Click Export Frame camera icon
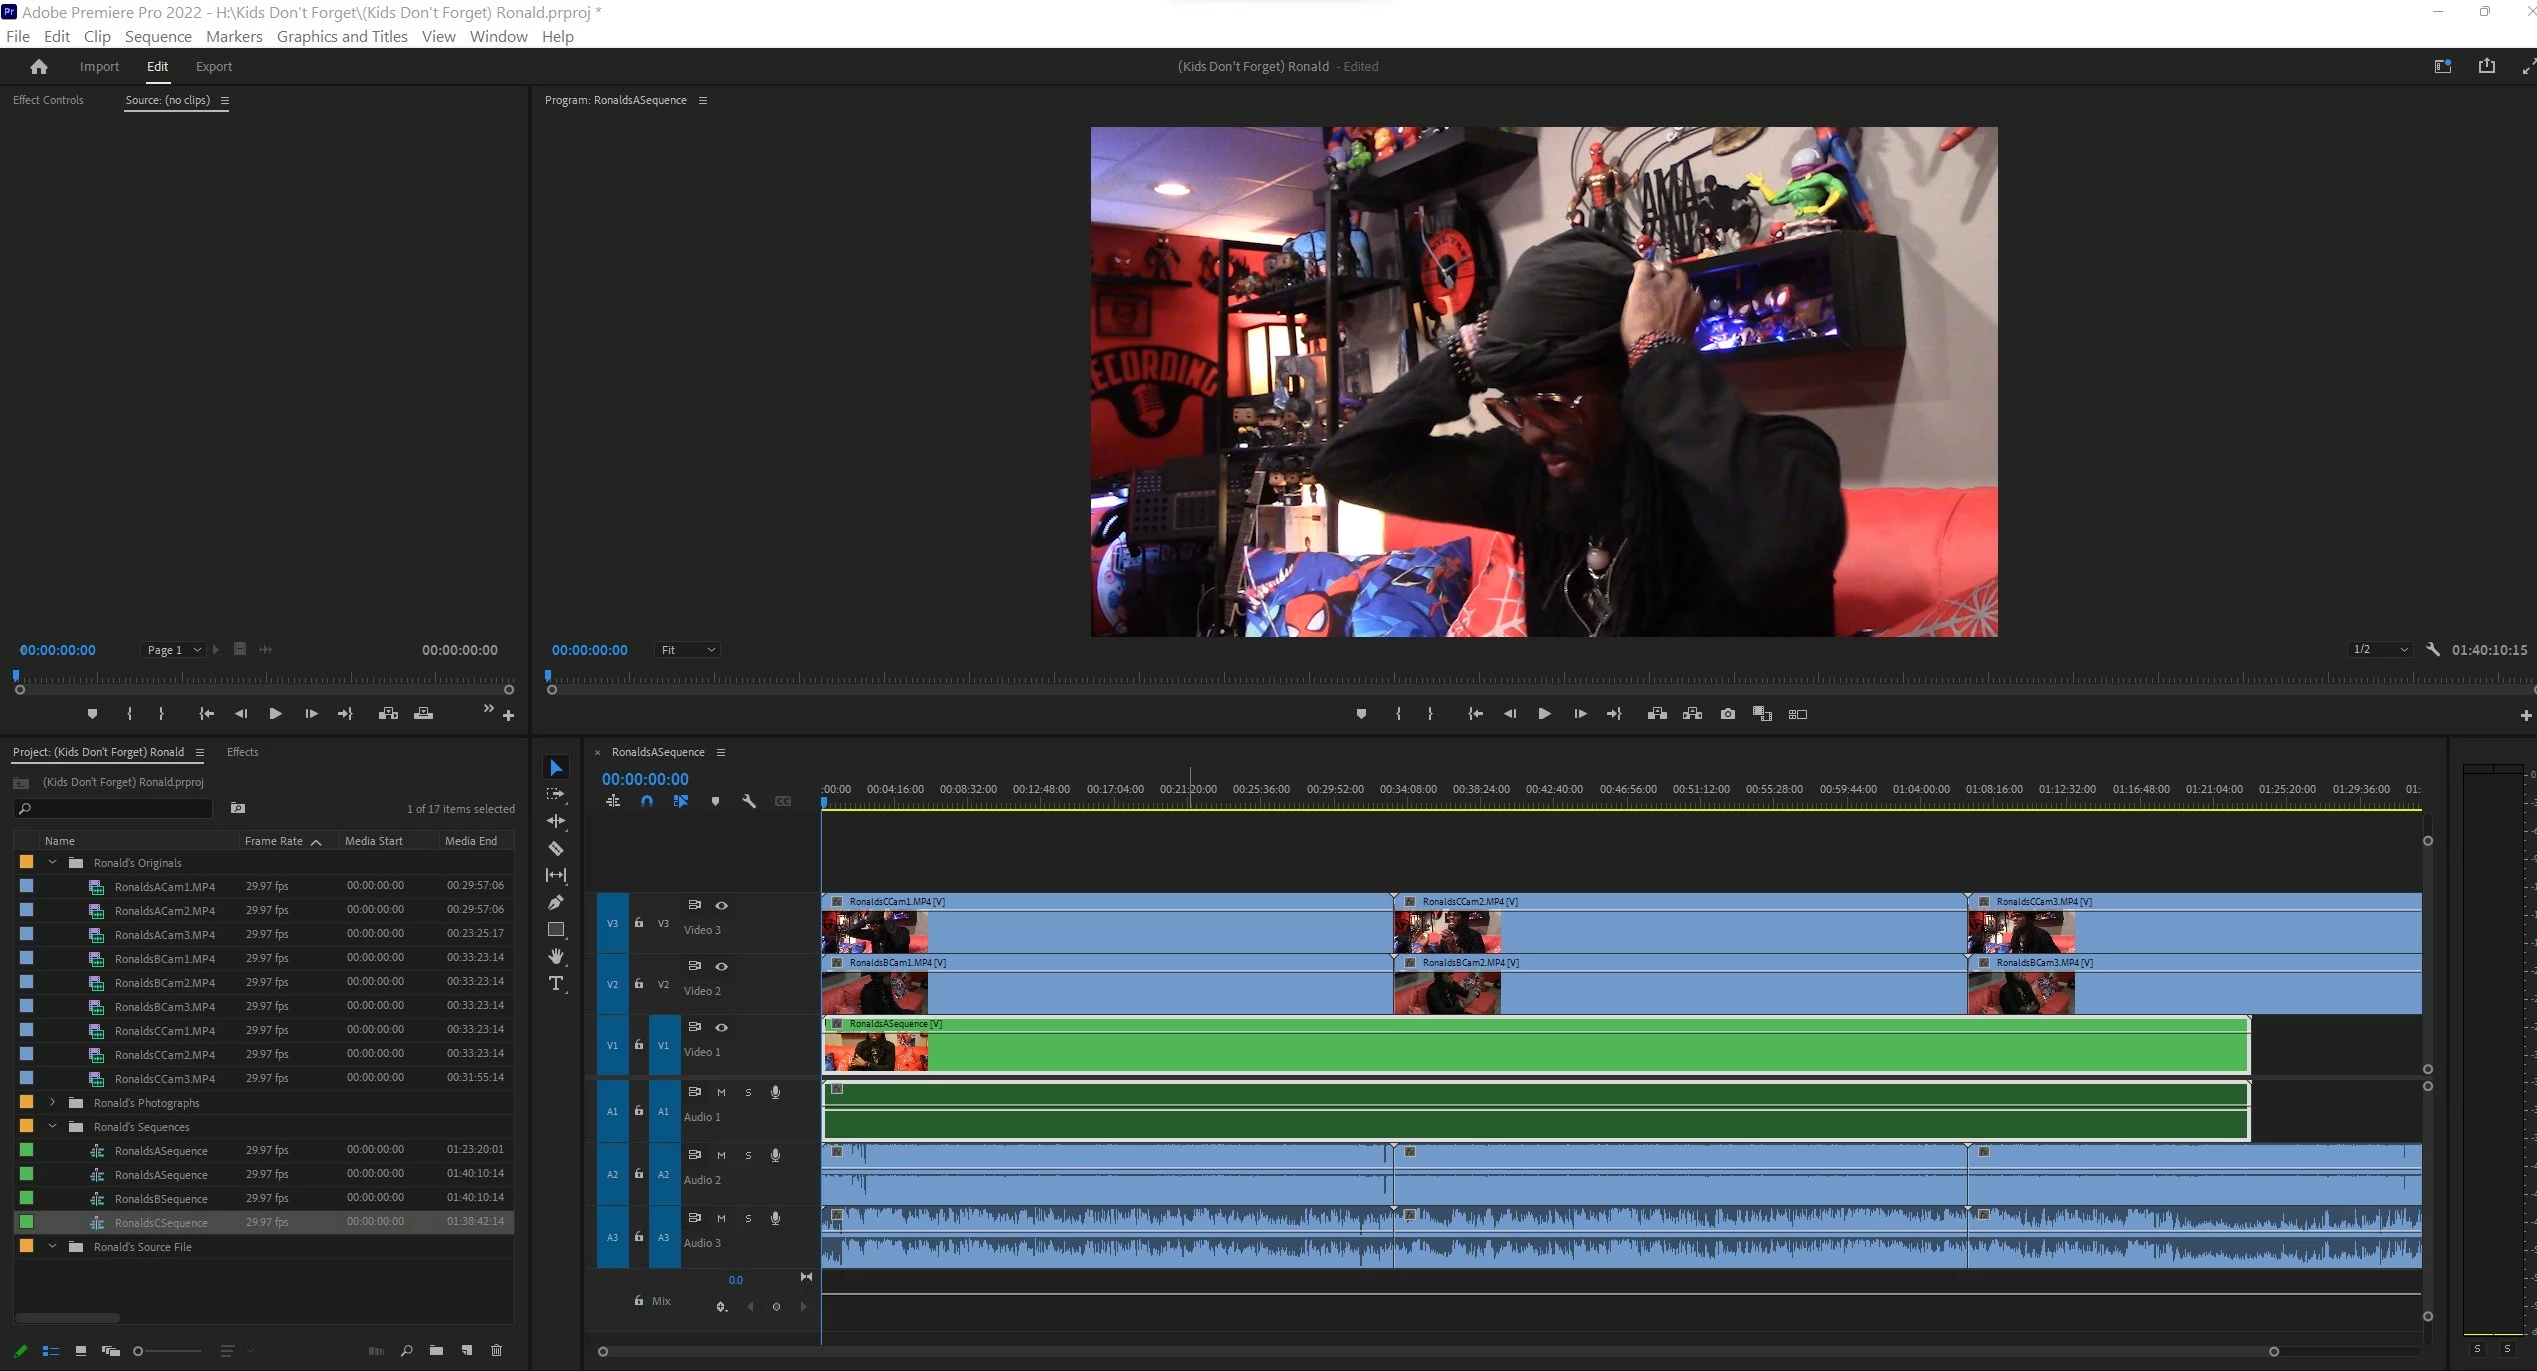This screenshot has width=2537, height=1371. [1727, 714]
